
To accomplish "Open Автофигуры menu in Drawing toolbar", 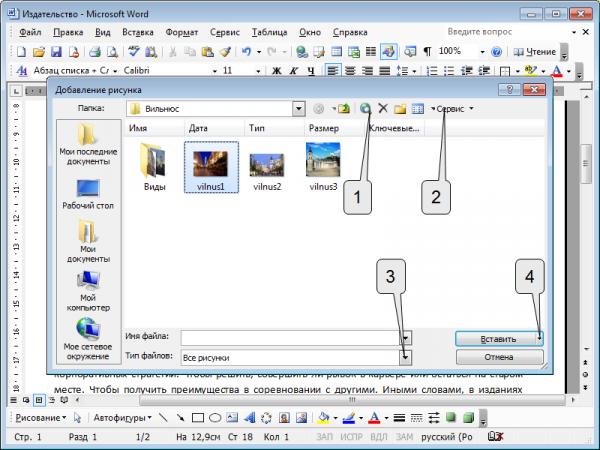I will click(x=122, y=418).
